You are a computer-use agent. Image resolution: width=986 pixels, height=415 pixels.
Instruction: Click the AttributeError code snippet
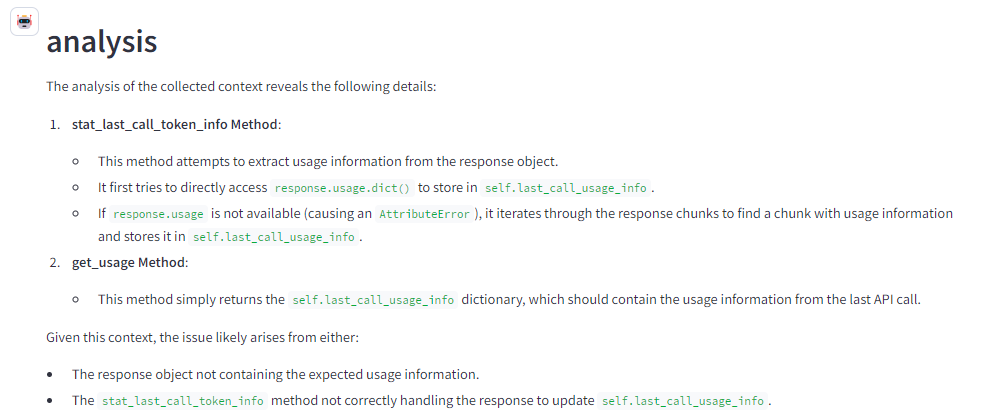[x=424, y=214]
